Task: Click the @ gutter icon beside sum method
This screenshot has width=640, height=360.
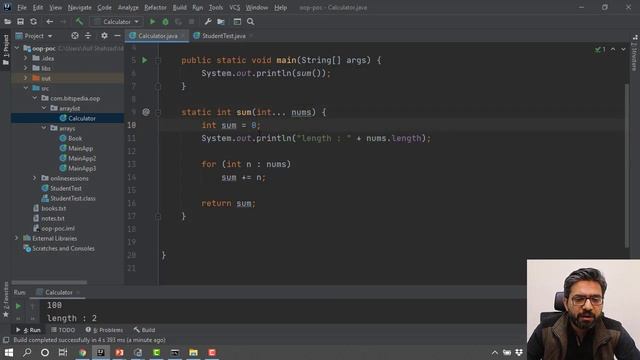Action: pos(146,112)
